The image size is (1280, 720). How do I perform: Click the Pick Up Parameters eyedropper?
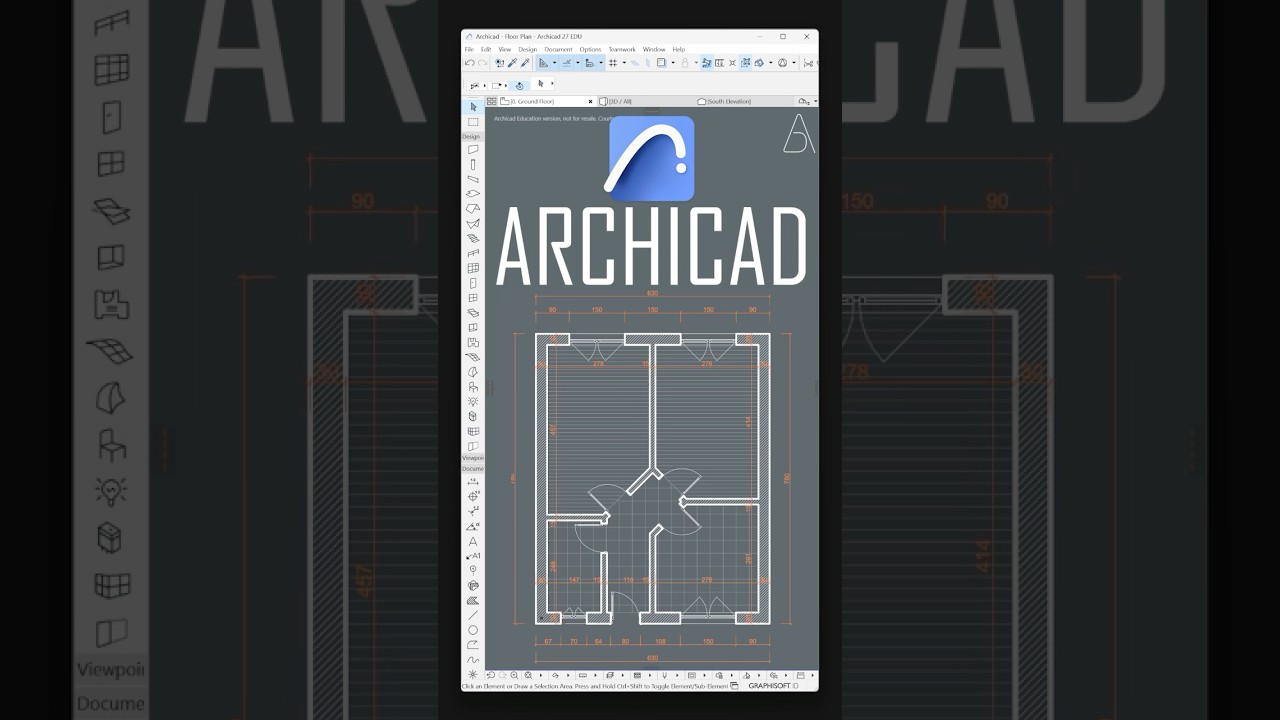tap(513, 63)
